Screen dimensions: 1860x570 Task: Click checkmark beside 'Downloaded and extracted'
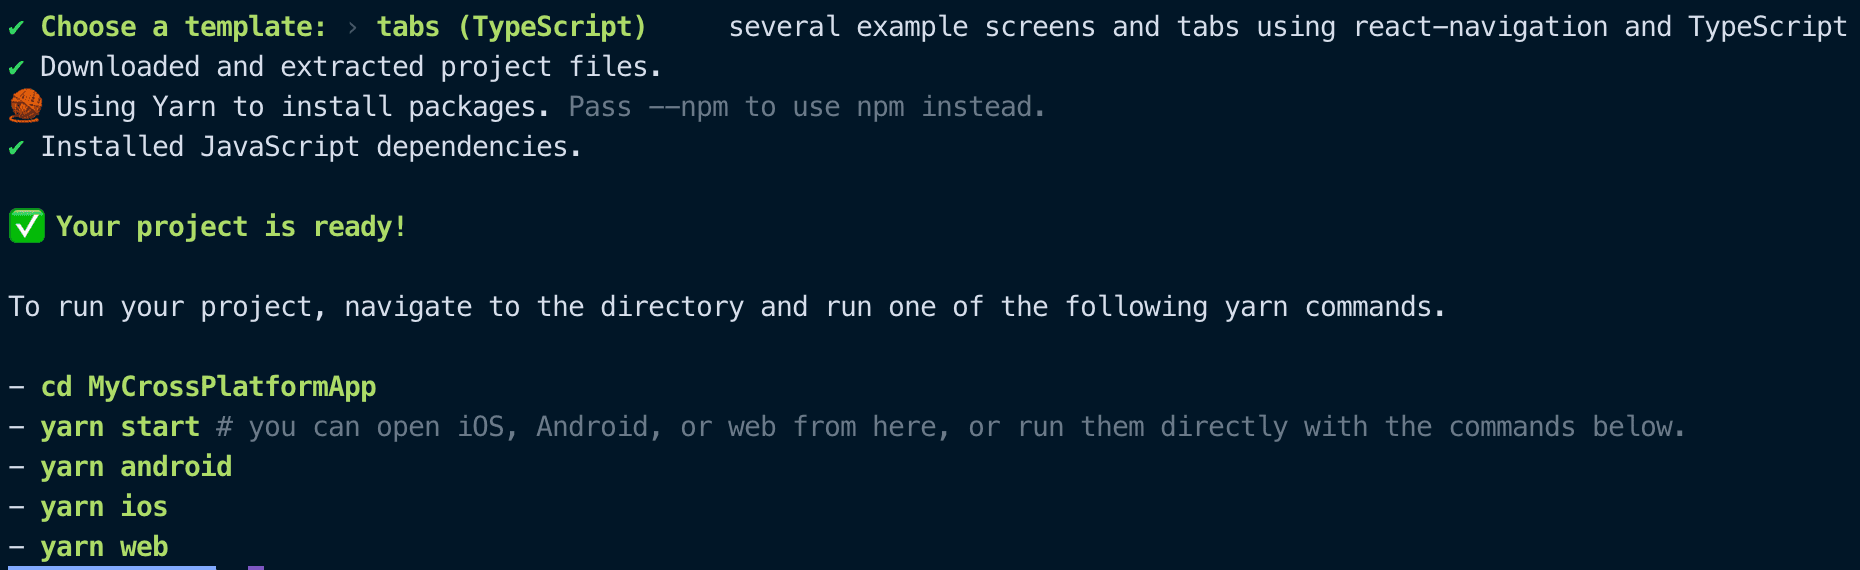click(x=16, y=68)
